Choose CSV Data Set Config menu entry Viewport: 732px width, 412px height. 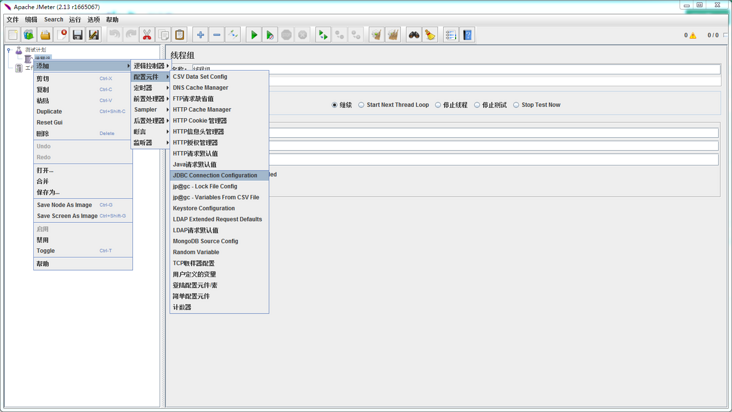tap(200, 77)
